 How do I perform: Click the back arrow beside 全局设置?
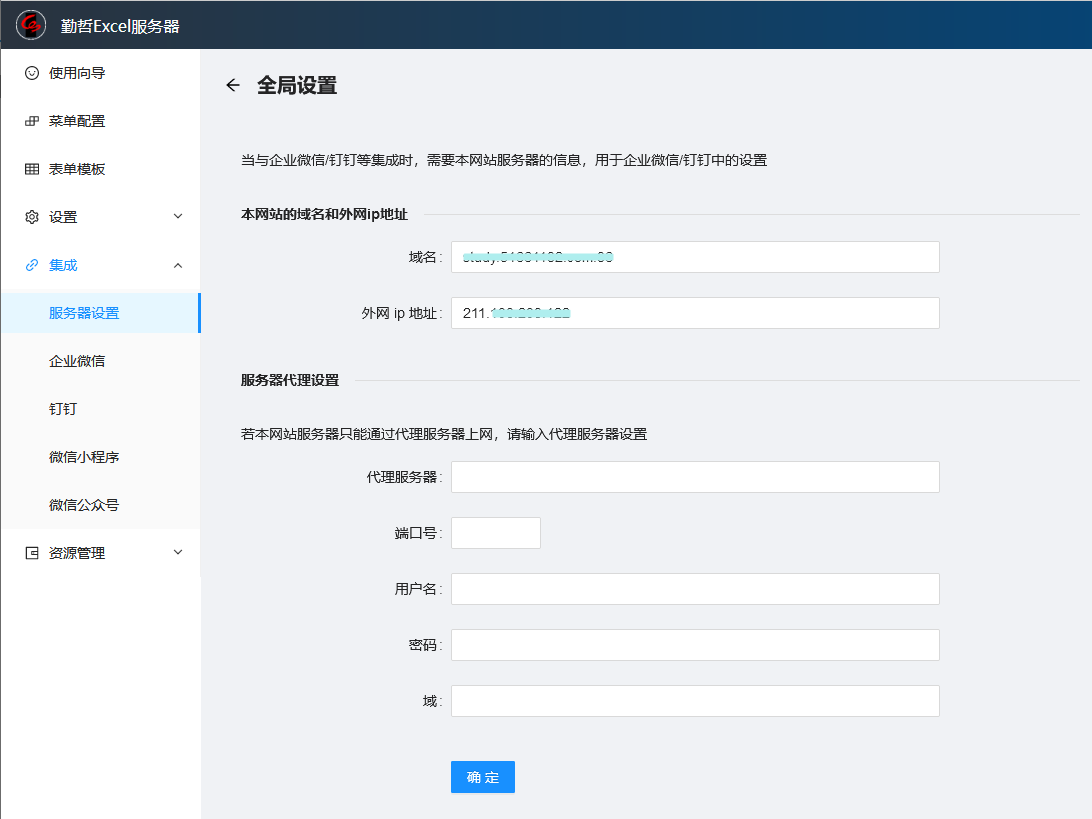tap(233, 86)
